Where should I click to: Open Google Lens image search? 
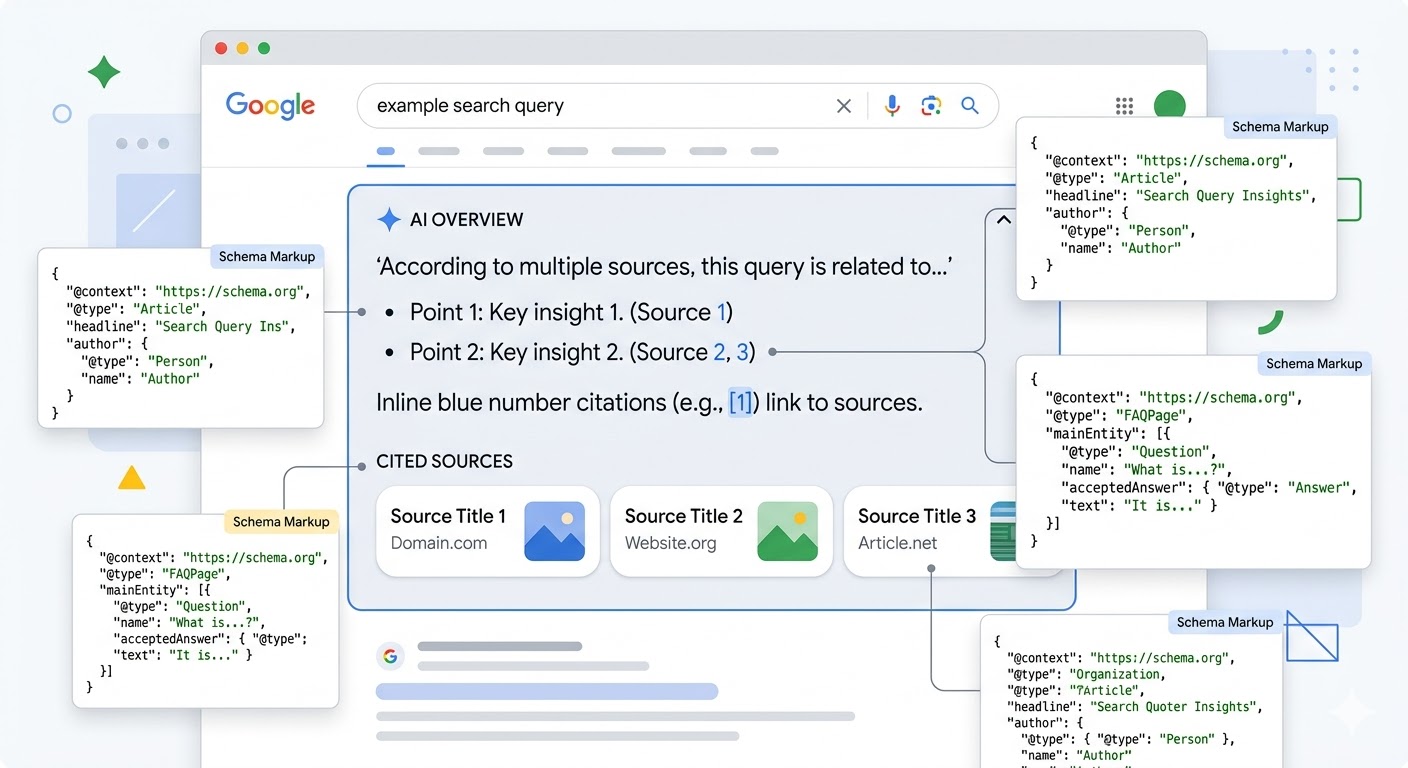931,106
